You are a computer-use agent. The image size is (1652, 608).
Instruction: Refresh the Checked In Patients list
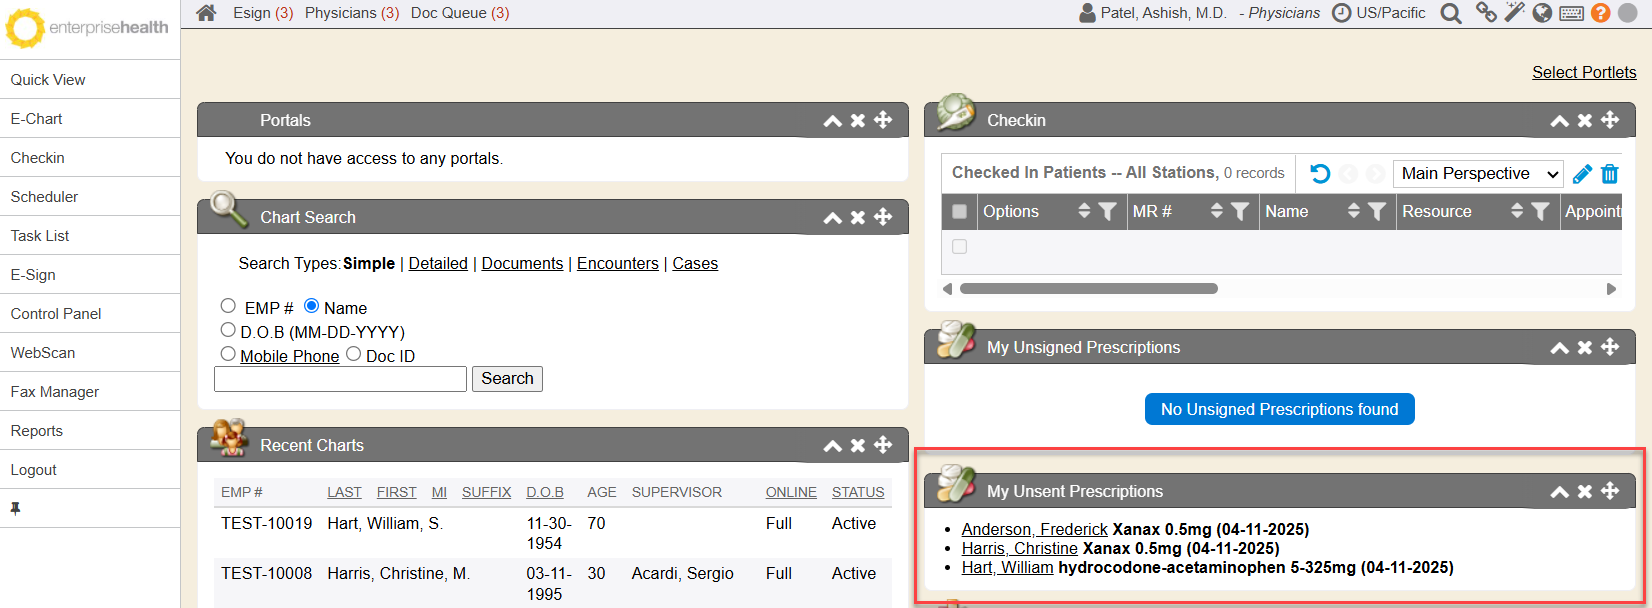(x=1320, y=174)
